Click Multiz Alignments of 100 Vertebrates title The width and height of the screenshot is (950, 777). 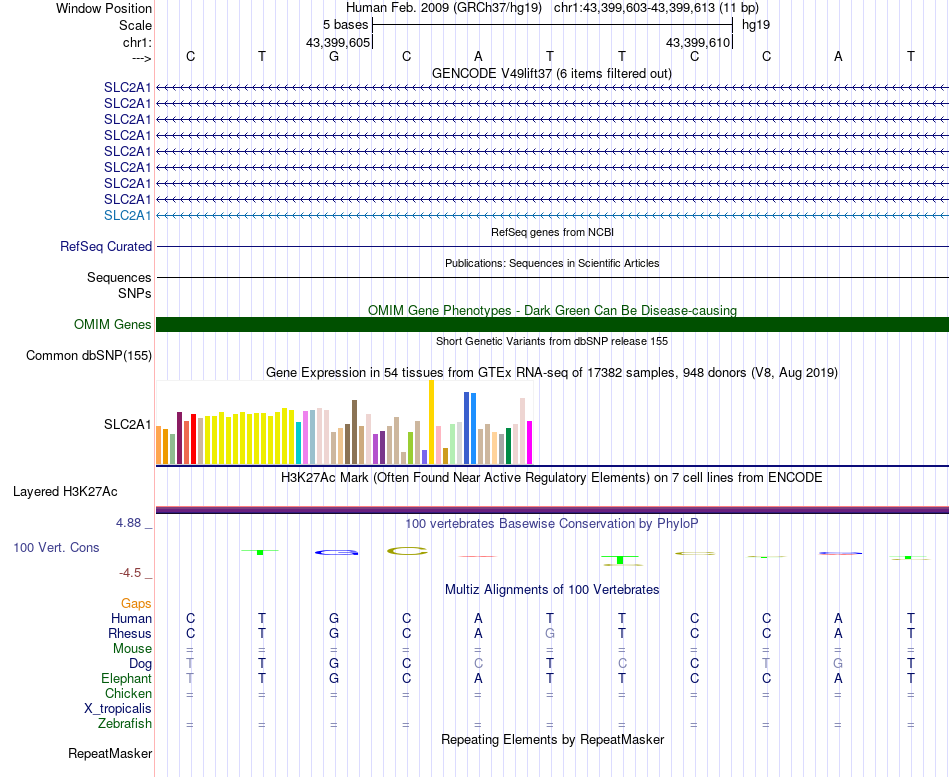tap(552, 589)
